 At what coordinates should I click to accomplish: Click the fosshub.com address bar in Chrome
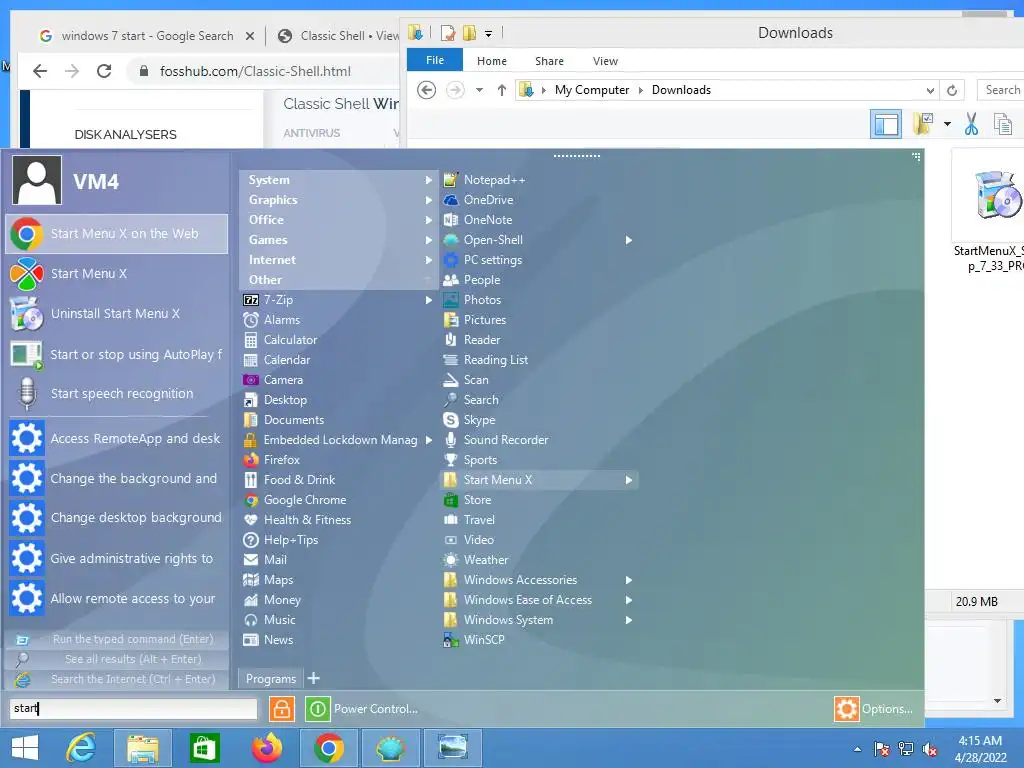coord(255,71)
